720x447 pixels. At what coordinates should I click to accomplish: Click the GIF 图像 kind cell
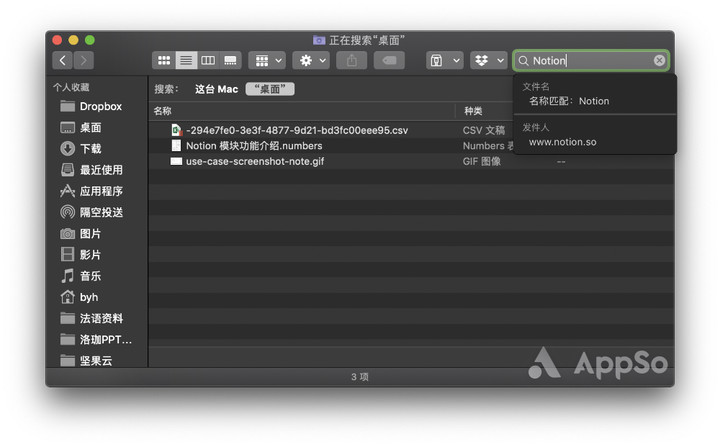[x=482, y=161]
